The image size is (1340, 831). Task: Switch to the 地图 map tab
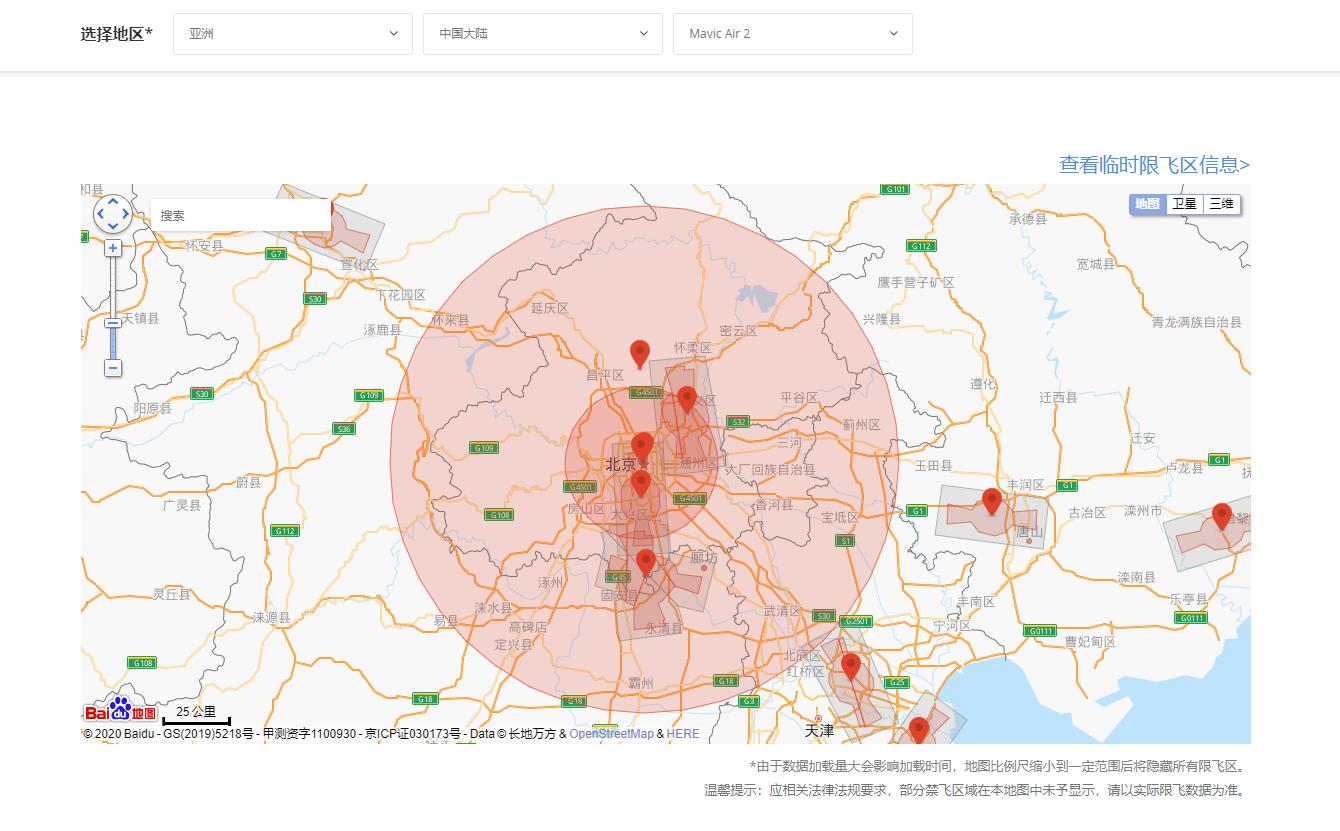[x=1147, y=204]
